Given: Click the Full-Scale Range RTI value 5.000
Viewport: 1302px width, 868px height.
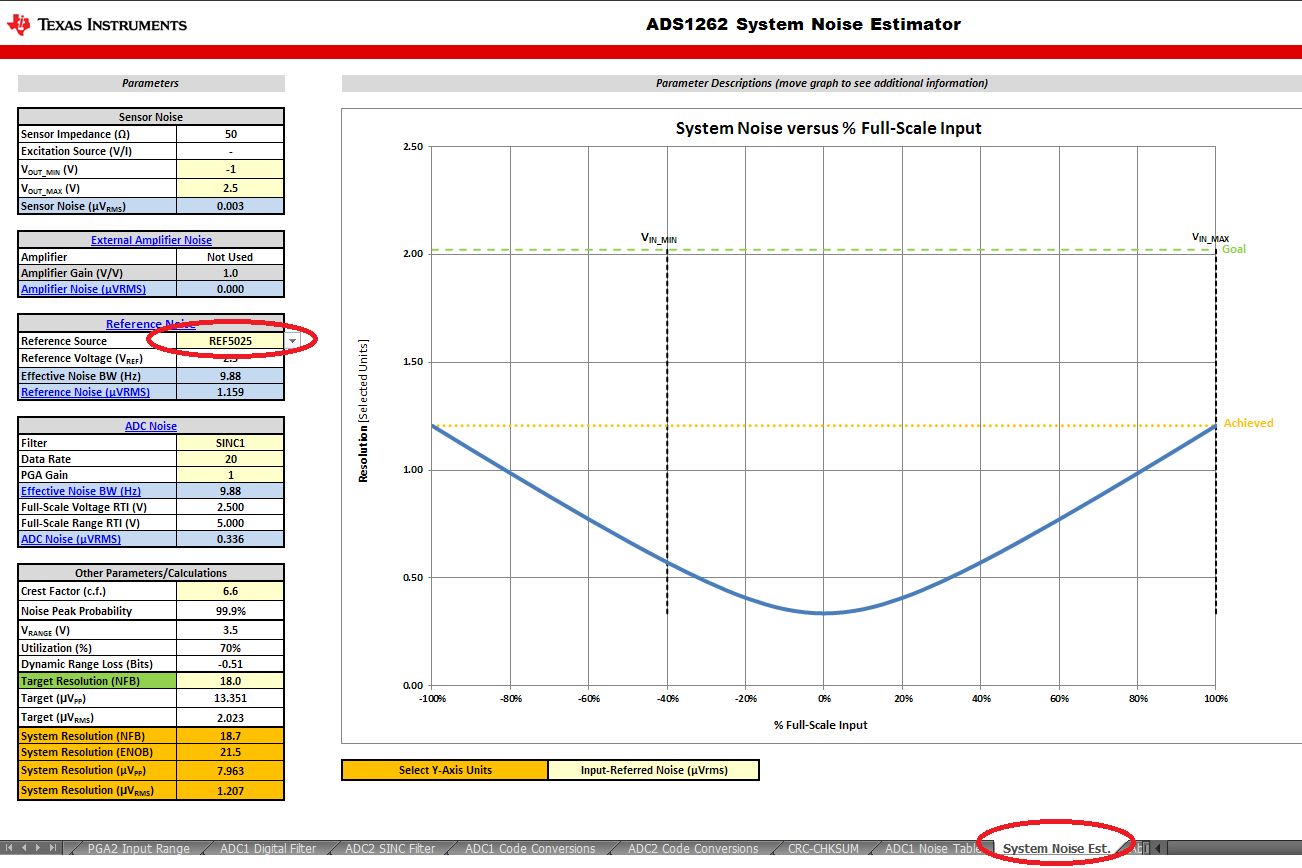Looking at the screenshot, I should click(230, 523).
